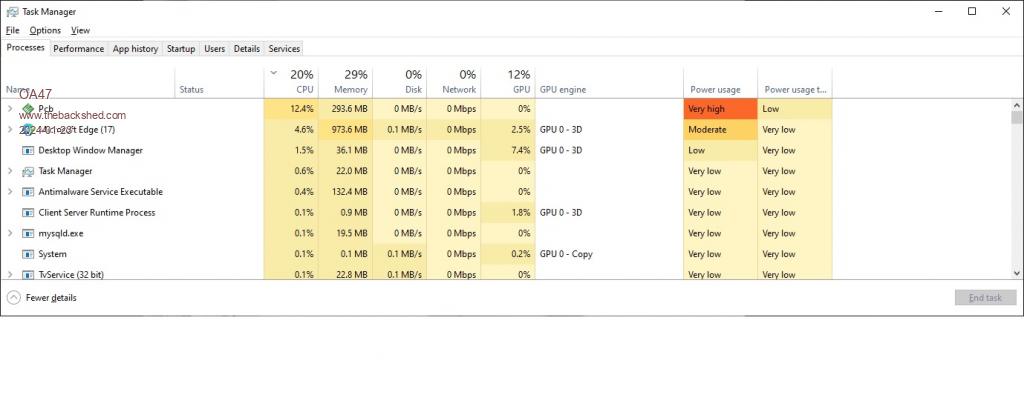1024x406 pixels.
Task: Click the System process icon
Action: point(27,254)
